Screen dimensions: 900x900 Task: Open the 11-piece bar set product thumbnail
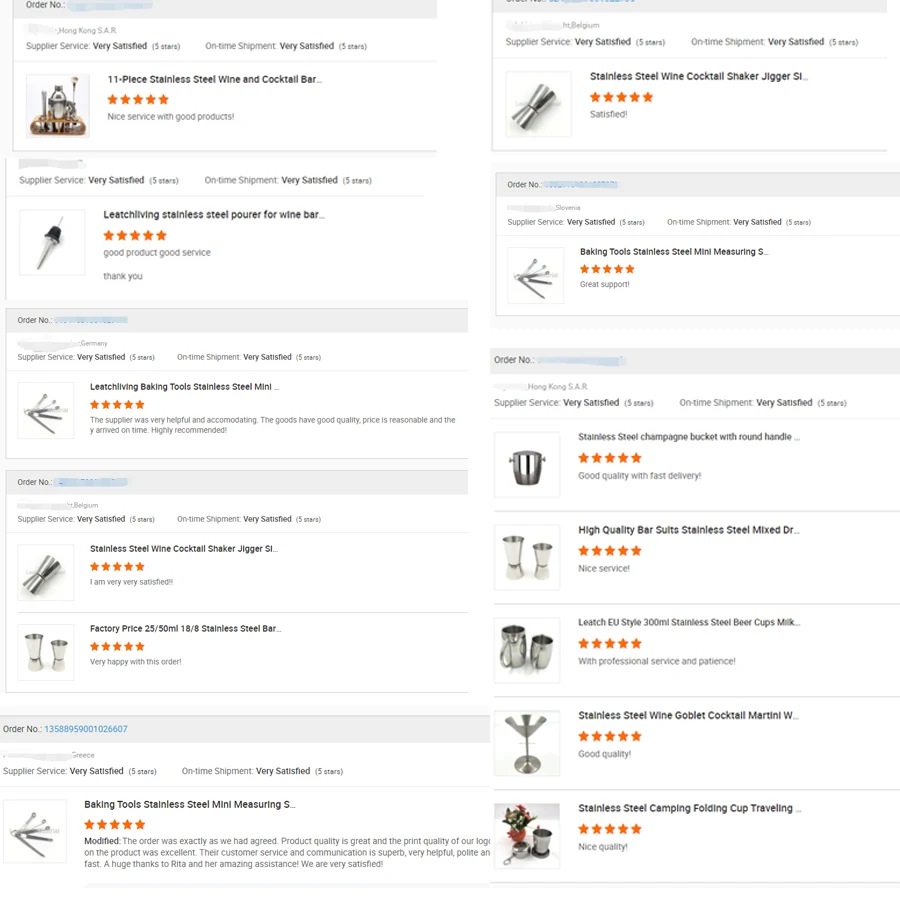(x=57, y=105)
